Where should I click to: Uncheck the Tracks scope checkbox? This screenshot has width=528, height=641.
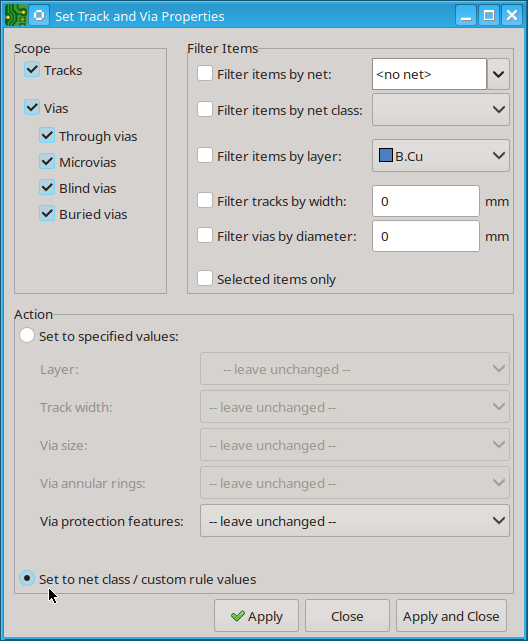click(x=32, y=69)
